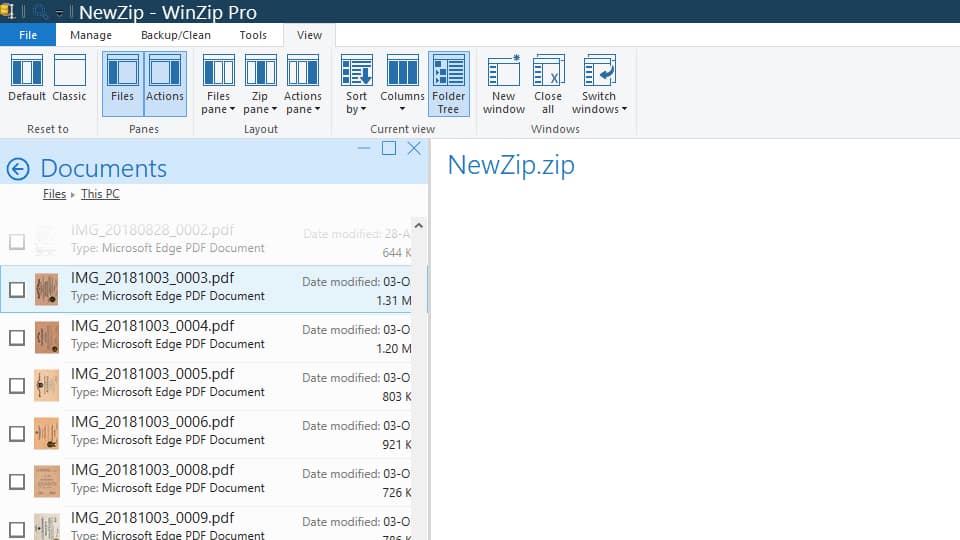Screen dimensions: 960x540
Task: Reset layout to Classic
Action: click(69, 78)
